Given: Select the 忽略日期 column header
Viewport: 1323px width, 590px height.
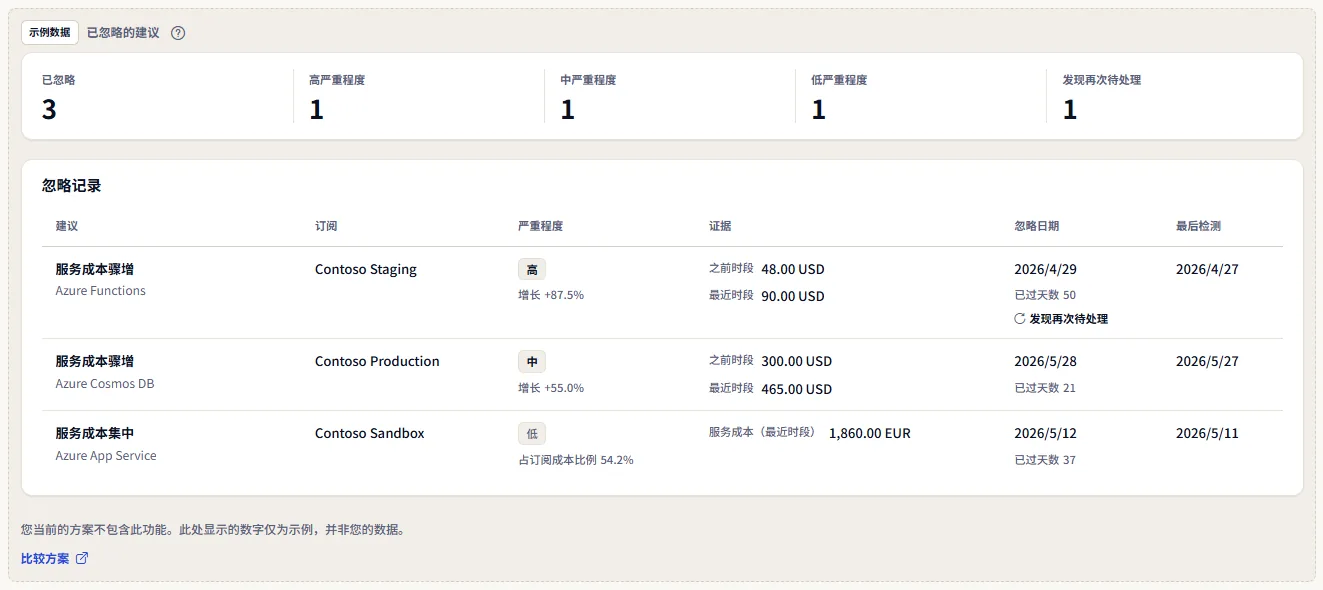Looking at the screenshot, I should pos(1036,226).
